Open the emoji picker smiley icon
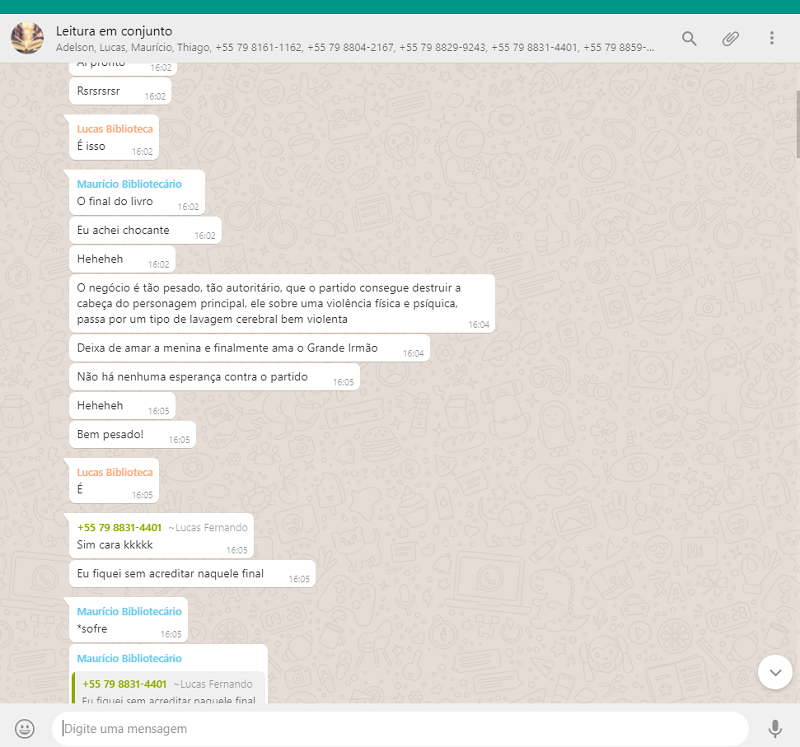The height and width of the screenshot is (747, 800). pyautogui.click(x=25, y=729)
